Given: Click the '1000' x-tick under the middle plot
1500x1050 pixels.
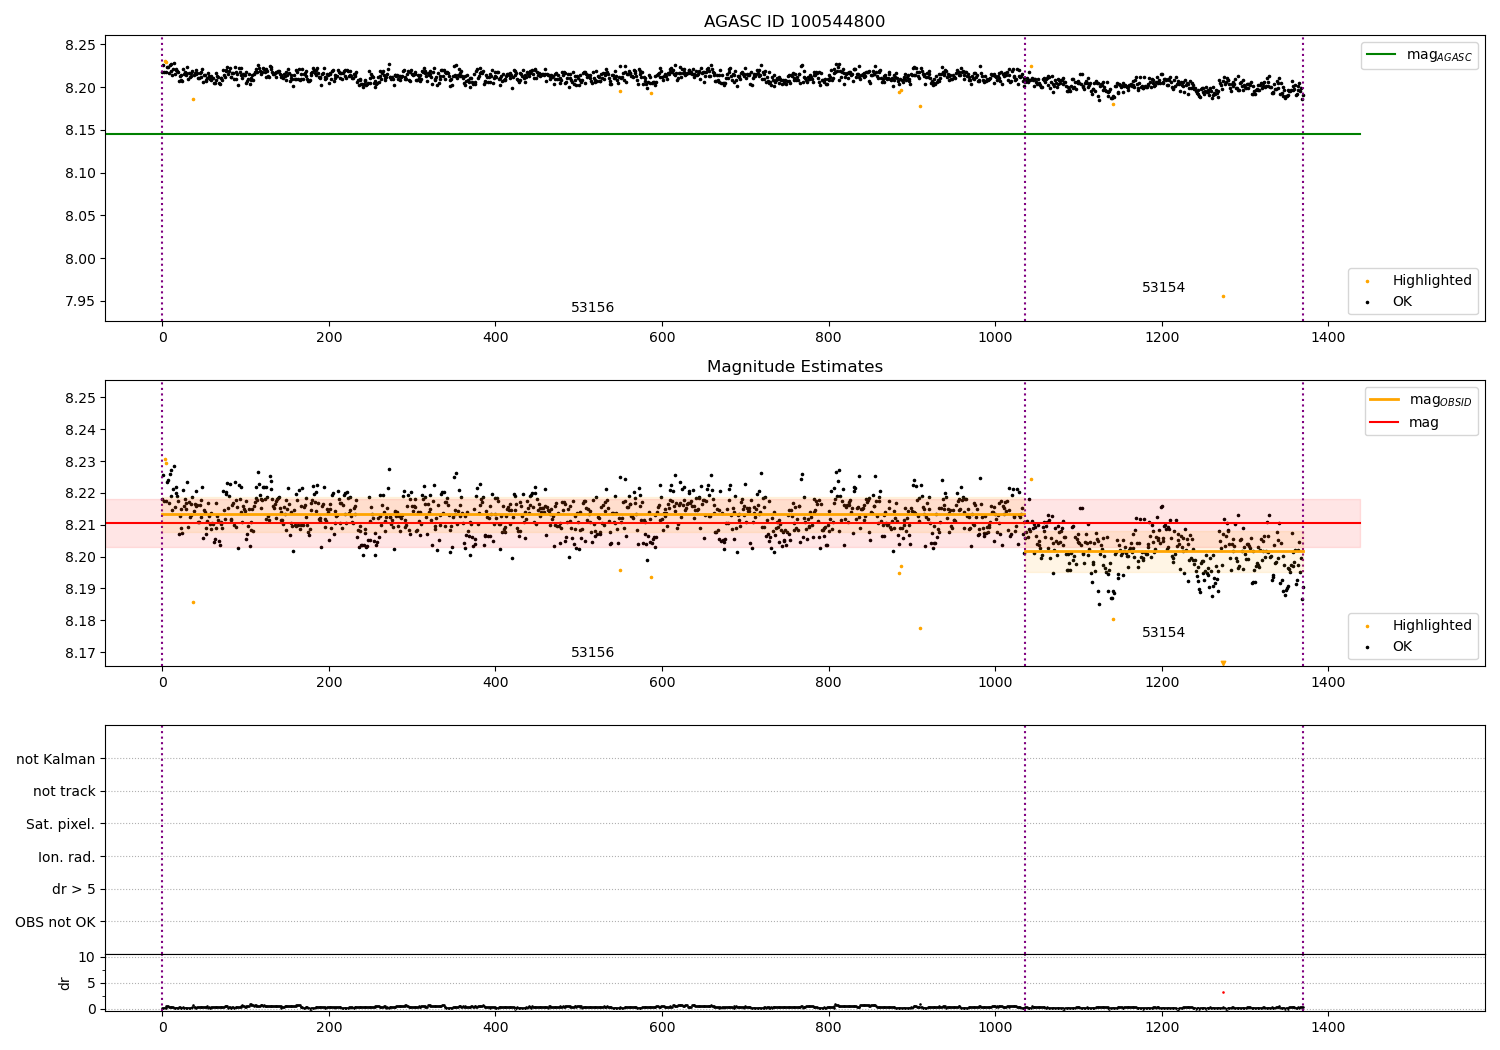Looking at the screenshot, I should 995,683.
